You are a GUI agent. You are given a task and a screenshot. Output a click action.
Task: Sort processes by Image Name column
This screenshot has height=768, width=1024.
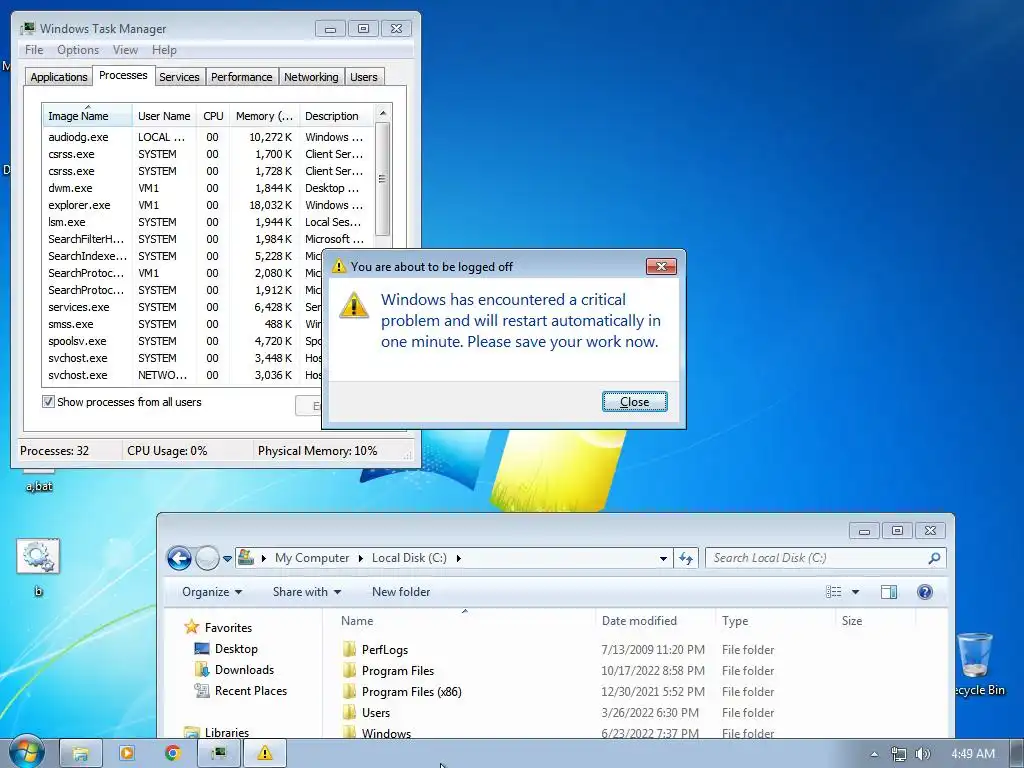pyautogui.click(x=88, y=116)
